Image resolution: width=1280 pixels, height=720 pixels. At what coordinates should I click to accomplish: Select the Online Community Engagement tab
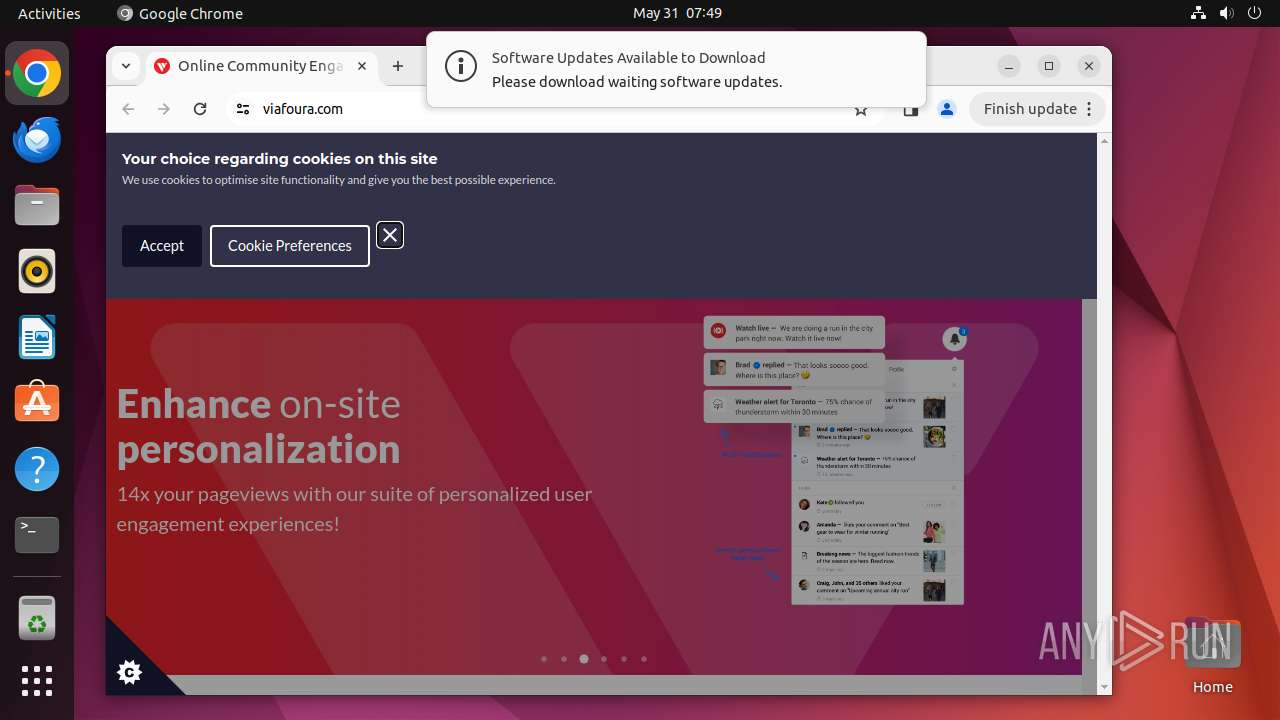(260, 66)
